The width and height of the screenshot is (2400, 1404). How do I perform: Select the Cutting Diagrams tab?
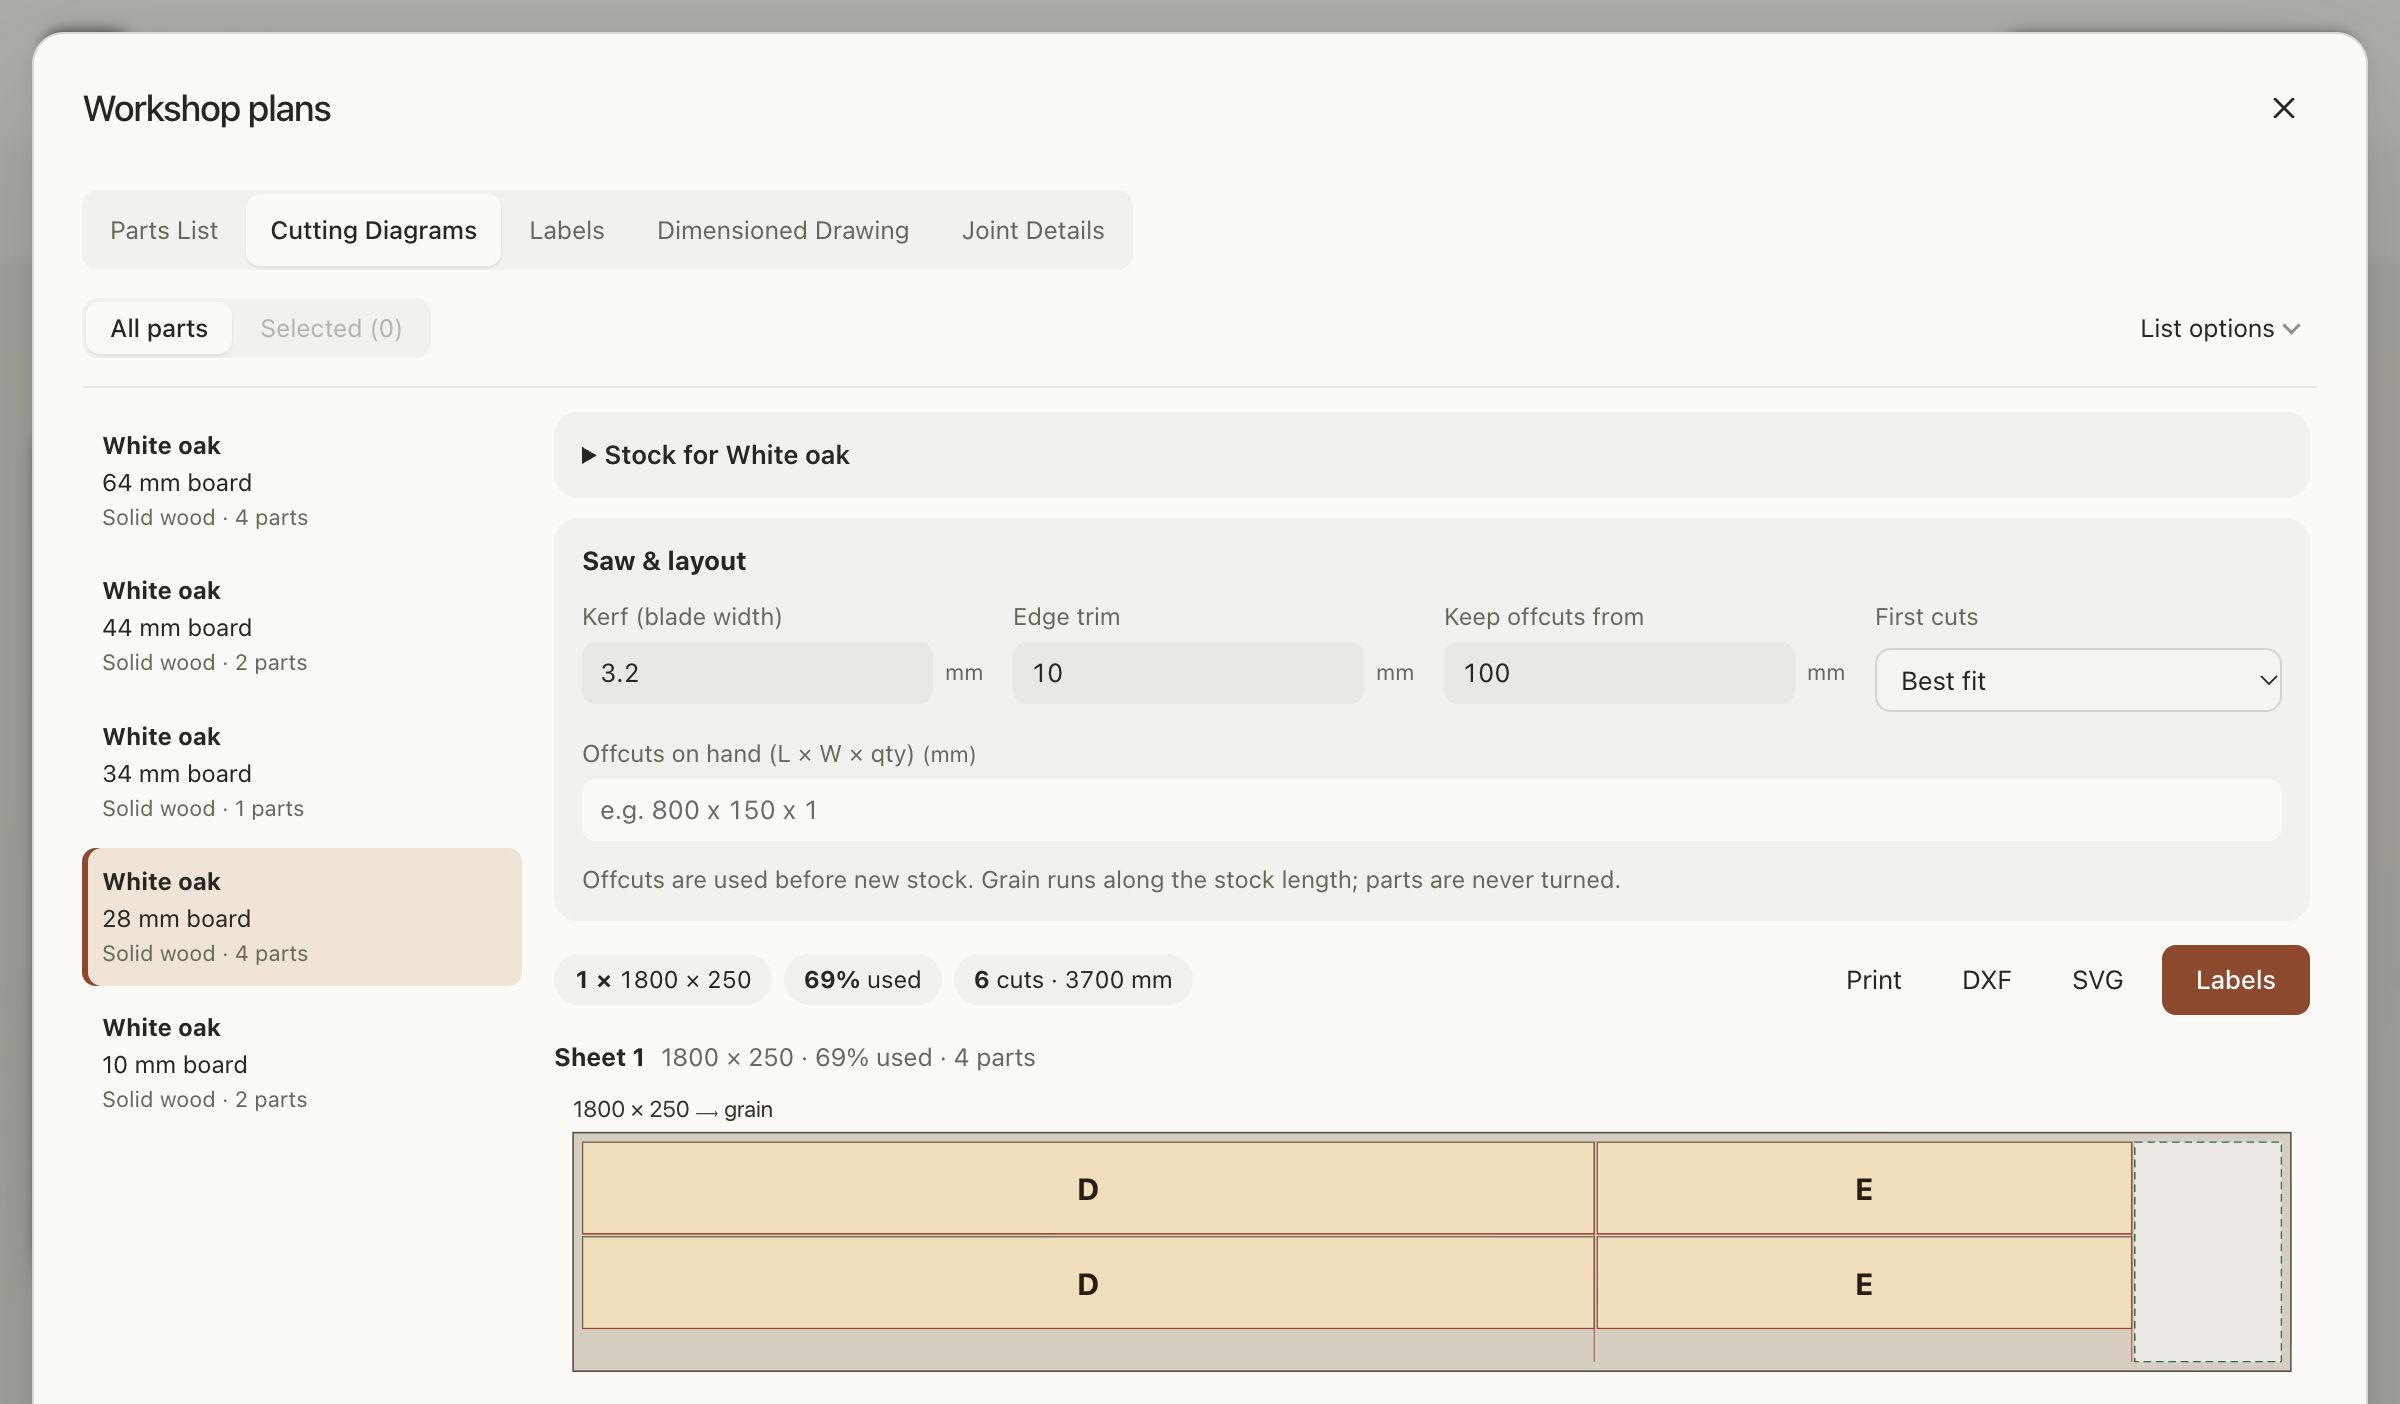(373, 230)
